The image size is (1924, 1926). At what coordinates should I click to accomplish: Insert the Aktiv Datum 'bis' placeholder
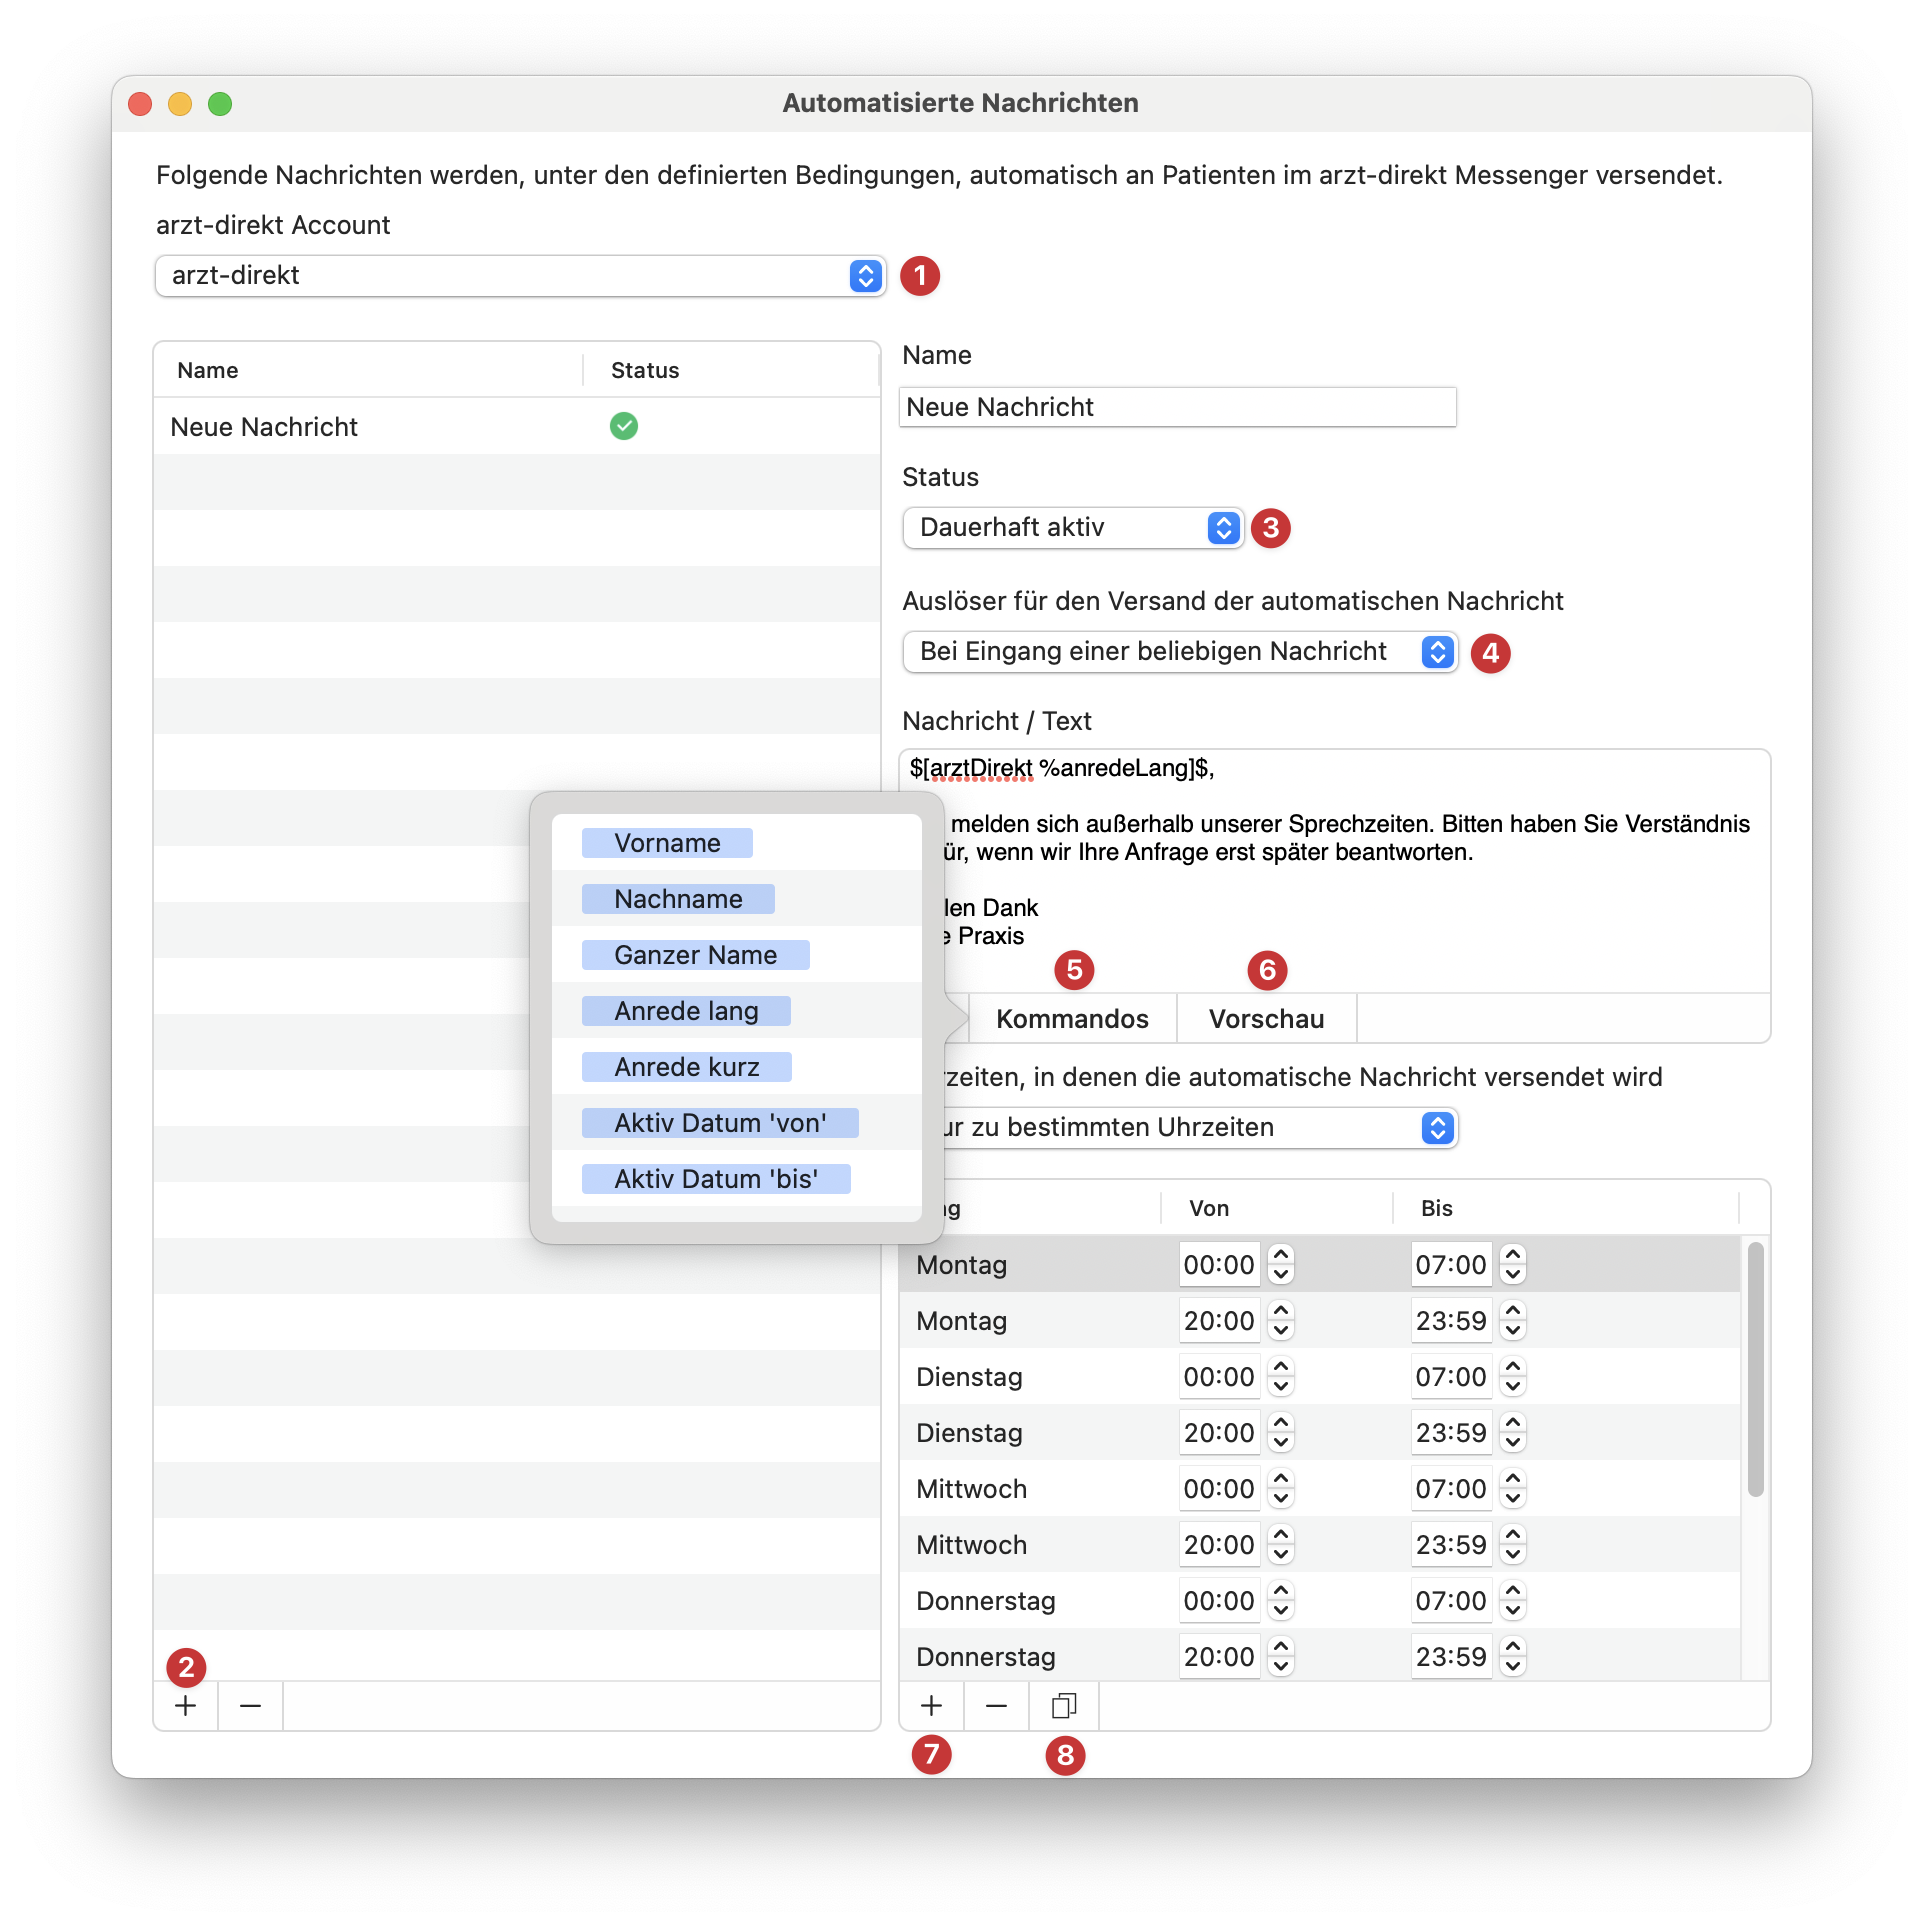(716, 1179)
